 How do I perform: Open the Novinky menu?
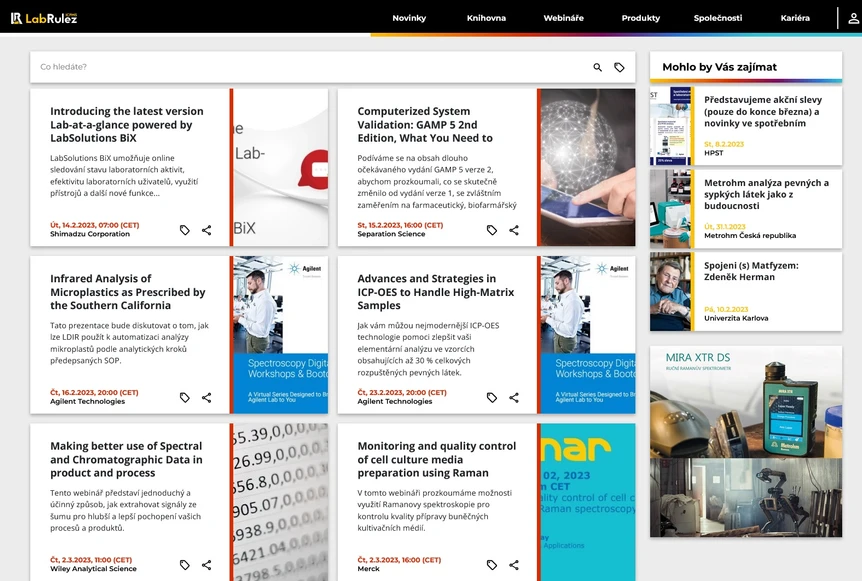409,18
